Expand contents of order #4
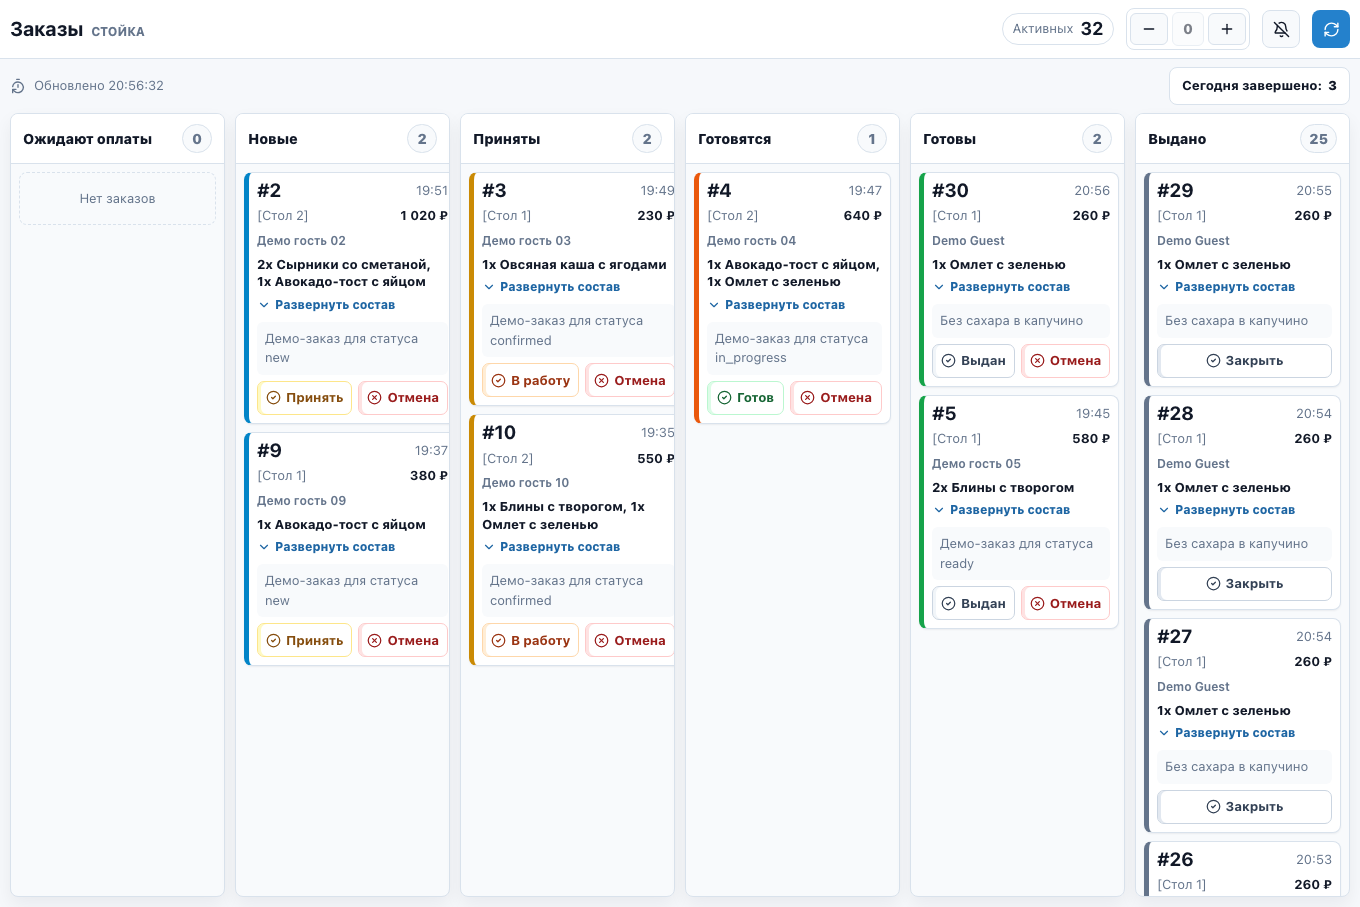 click(777, 305)
